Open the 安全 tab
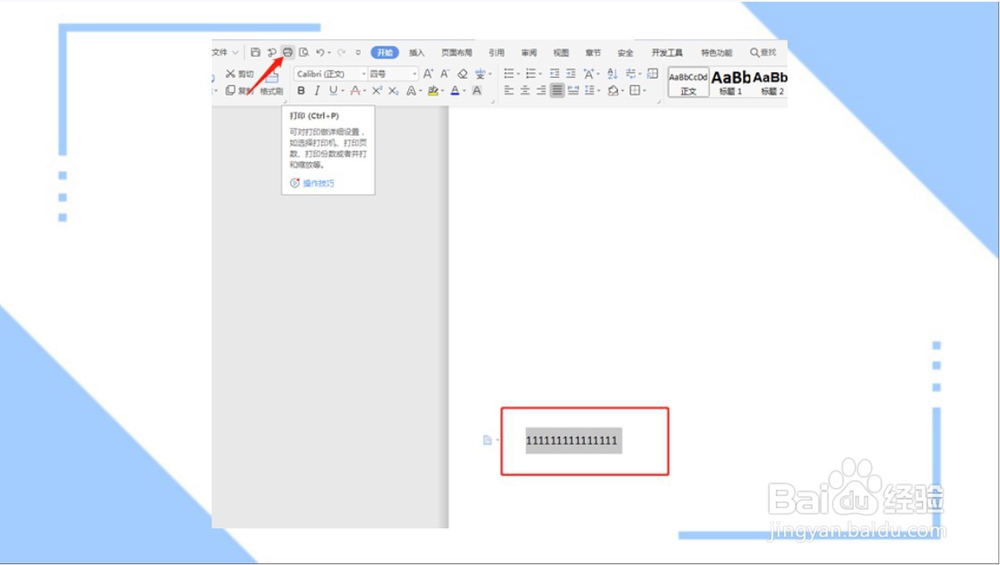The image size is (1000, 565). click(626, 52)
